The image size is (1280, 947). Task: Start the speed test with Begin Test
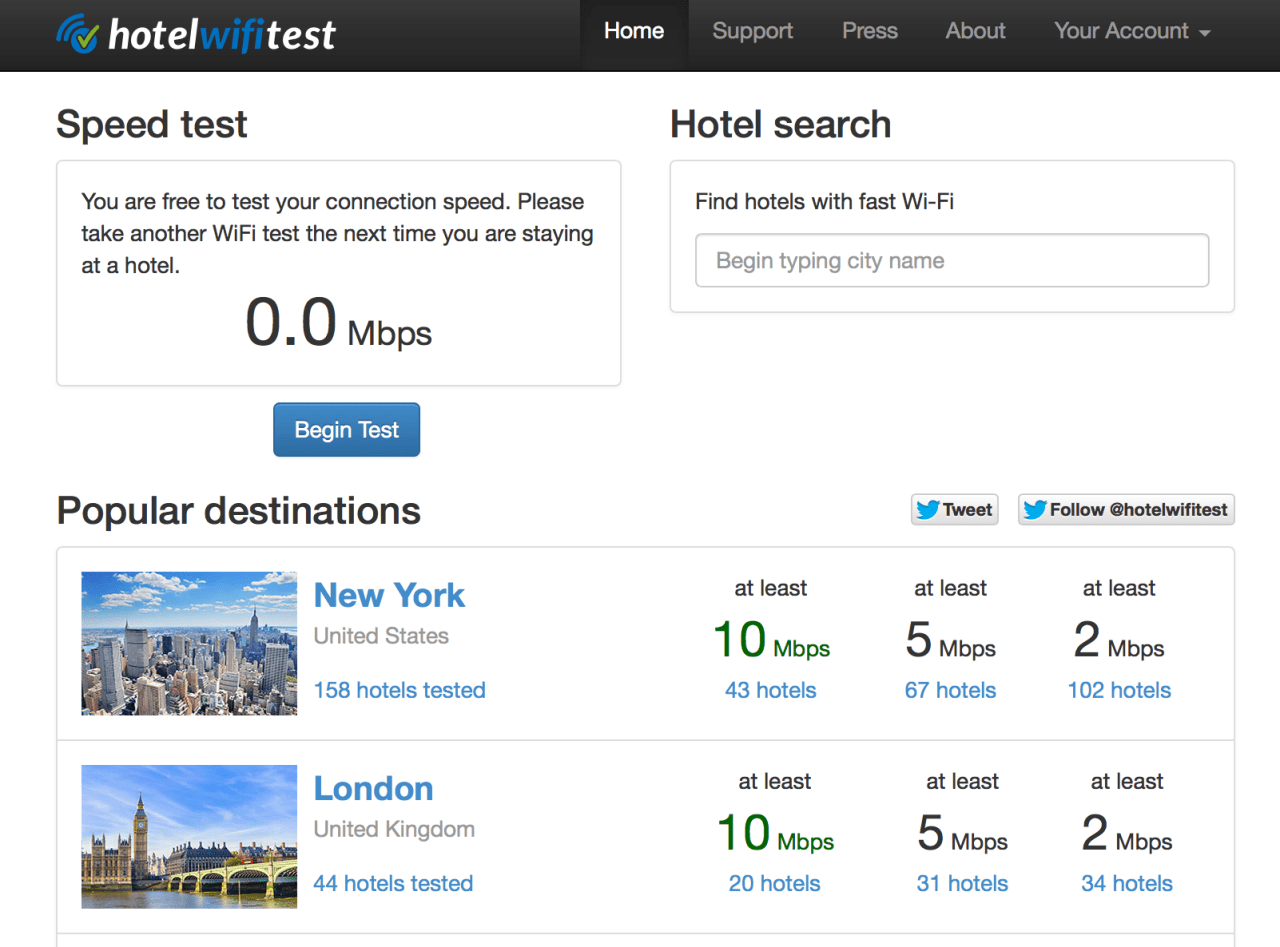click(346, 430)
